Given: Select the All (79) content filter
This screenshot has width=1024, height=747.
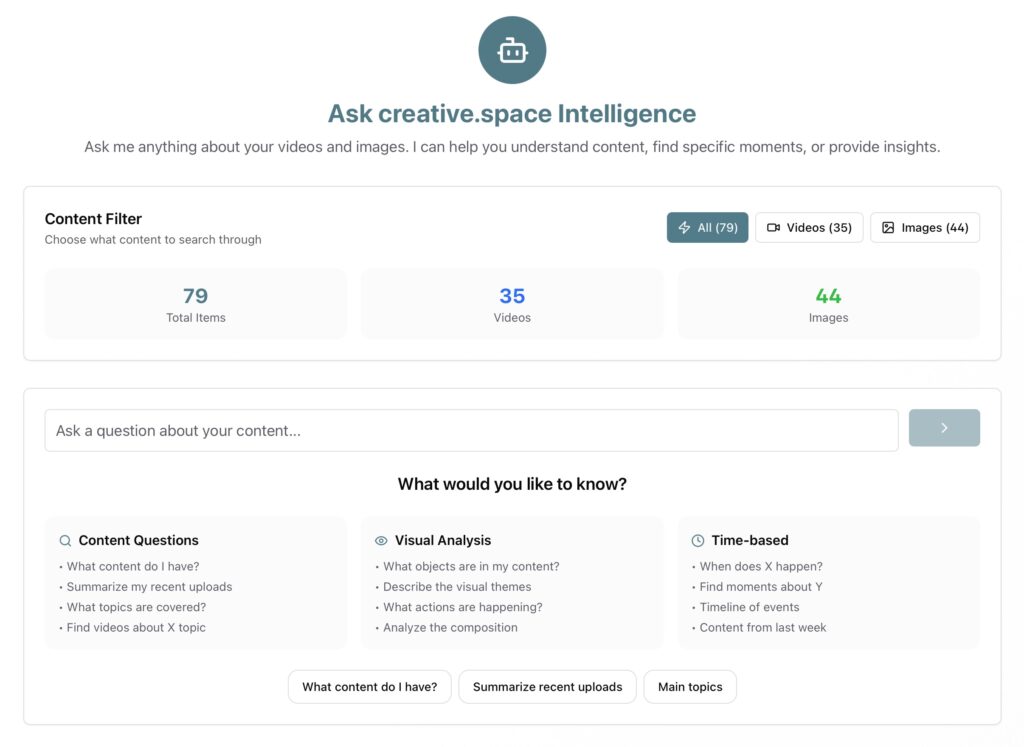Looking at the screenshot, I should pos(707,228).
